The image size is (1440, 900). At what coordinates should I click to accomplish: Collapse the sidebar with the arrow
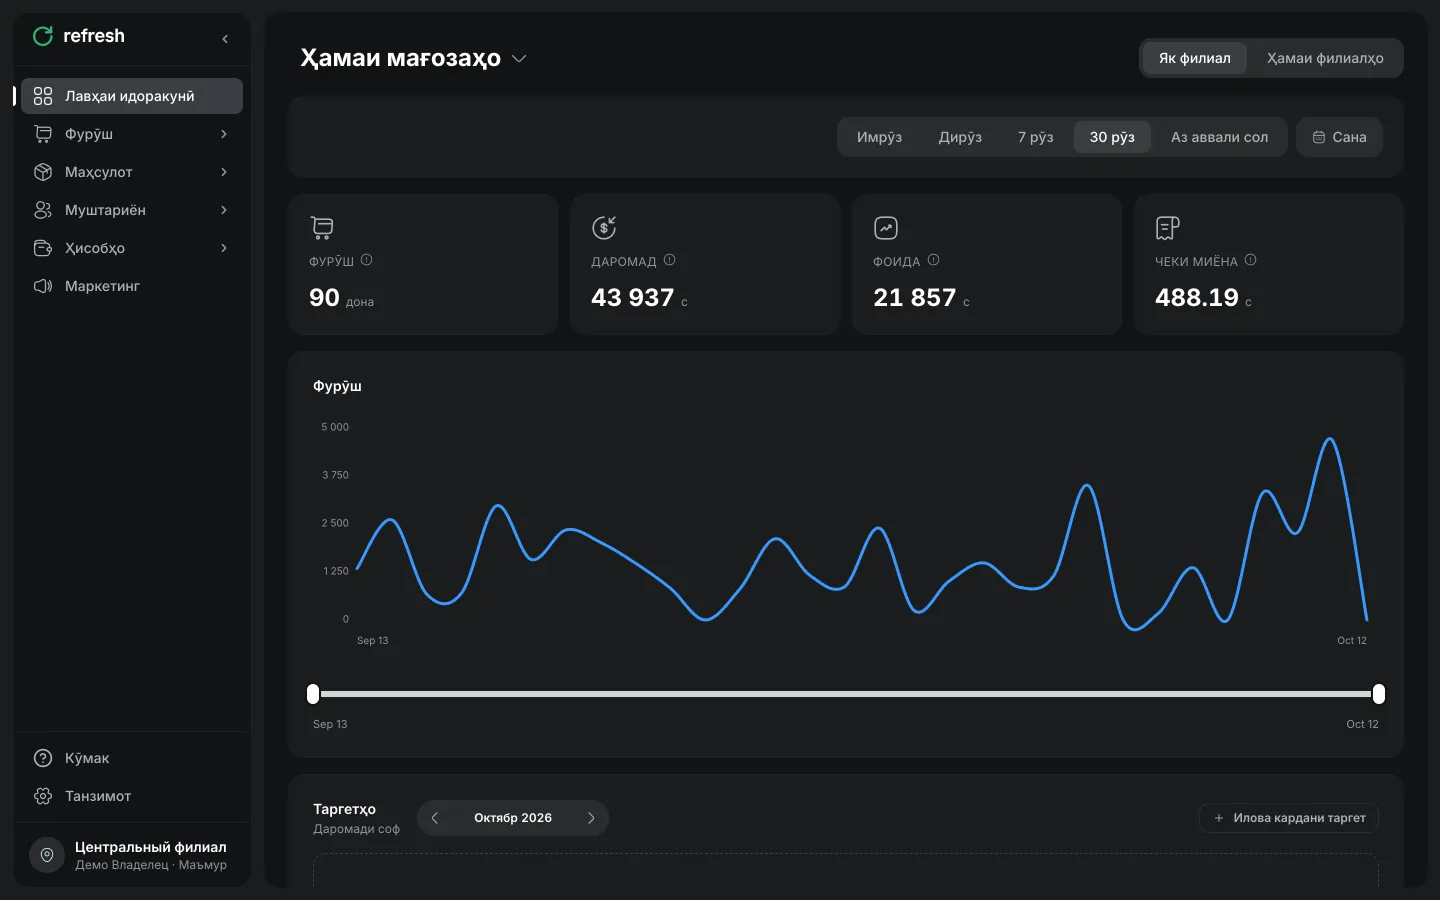click(225, 39)
